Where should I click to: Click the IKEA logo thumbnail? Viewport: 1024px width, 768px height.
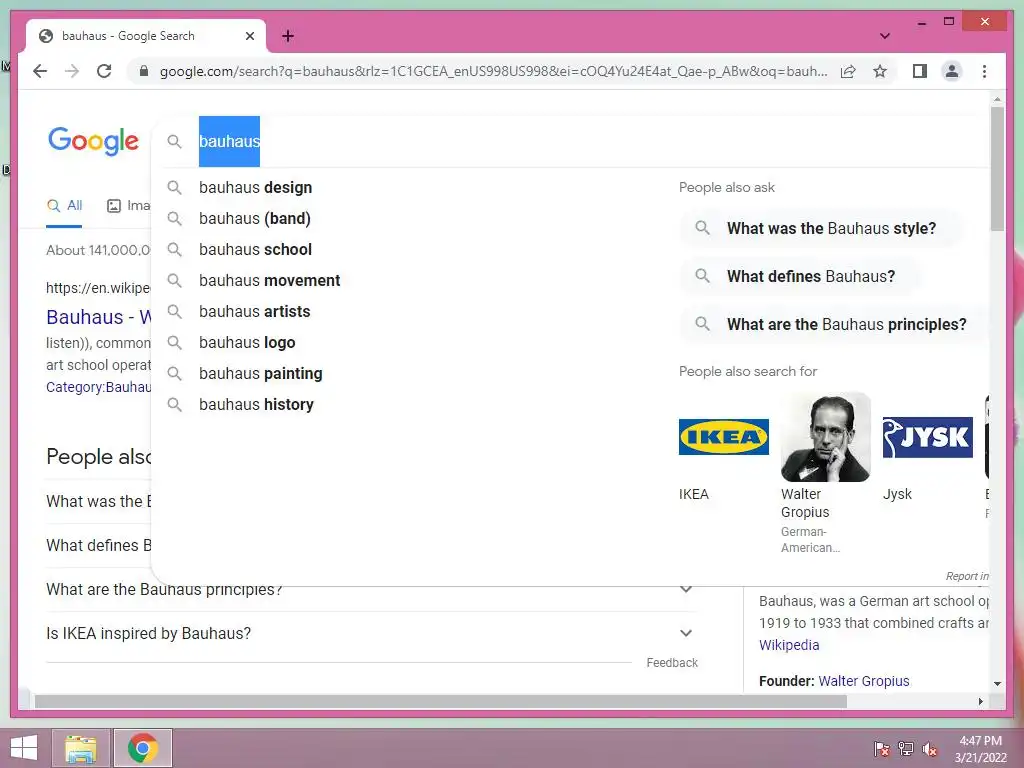tap(724, 437)
